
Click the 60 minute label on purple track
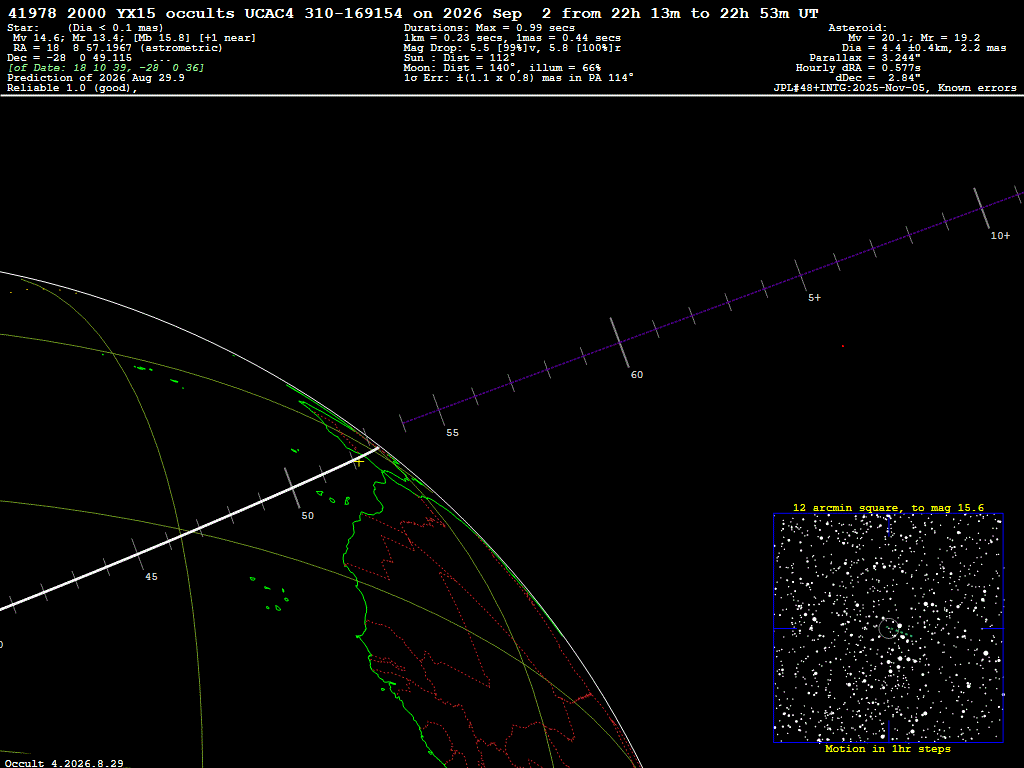[x=637, y=375]
